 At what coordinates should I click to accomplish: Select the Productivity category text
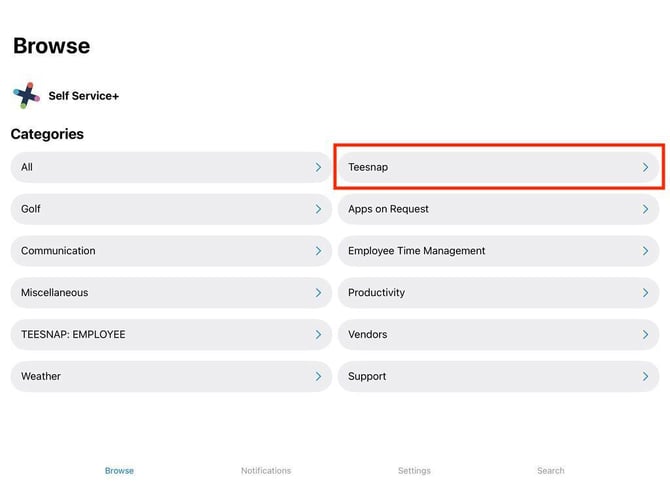click(376, 292)
